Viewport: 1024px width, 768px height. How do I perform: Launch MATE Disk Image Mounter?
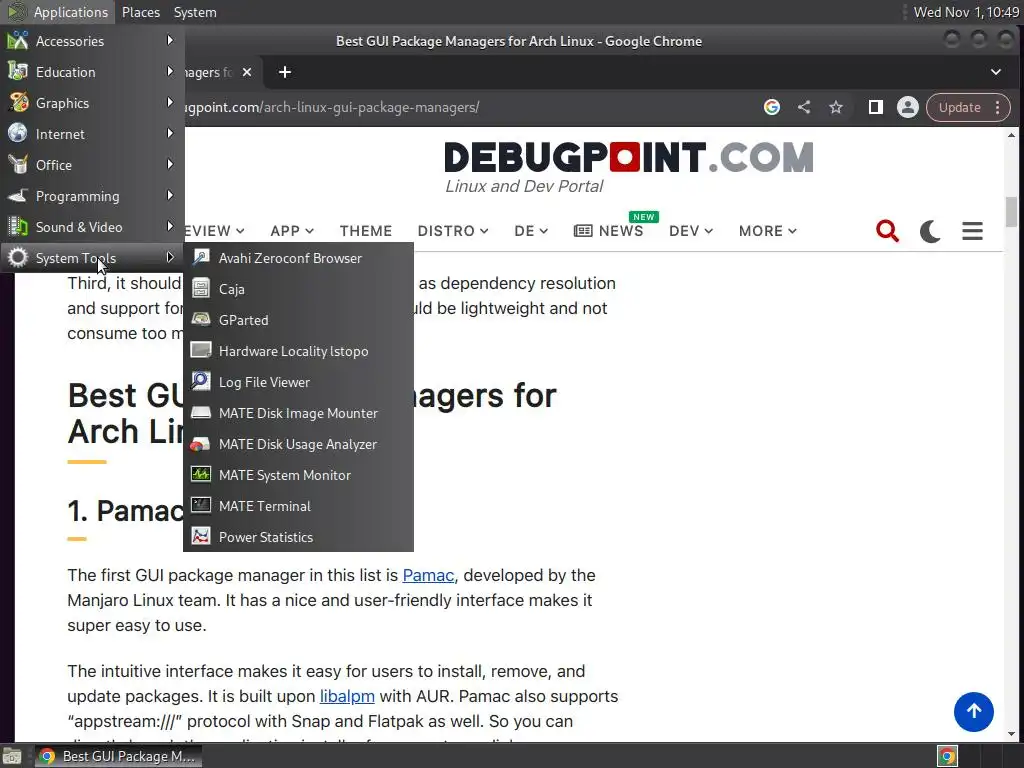pos(298,413)
